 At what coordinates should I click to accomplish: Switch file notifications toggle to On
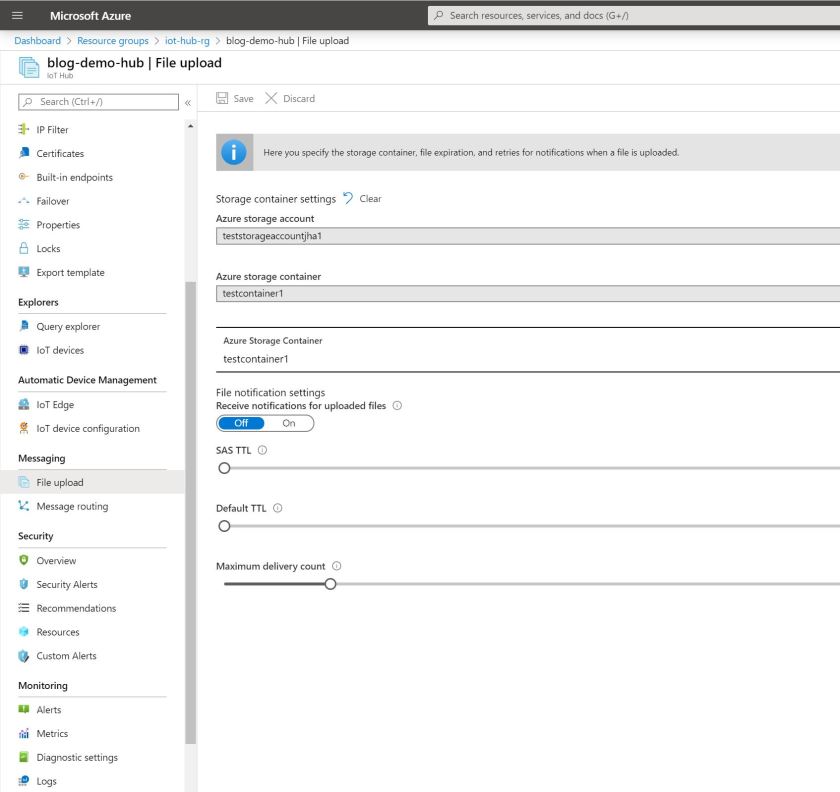click(x=289, y=423)
